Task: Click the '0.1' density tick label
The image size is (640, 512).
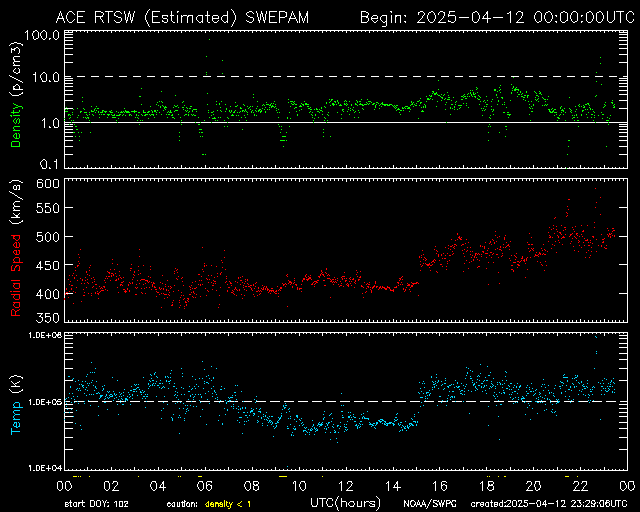Action: click(x=50, y=164)
